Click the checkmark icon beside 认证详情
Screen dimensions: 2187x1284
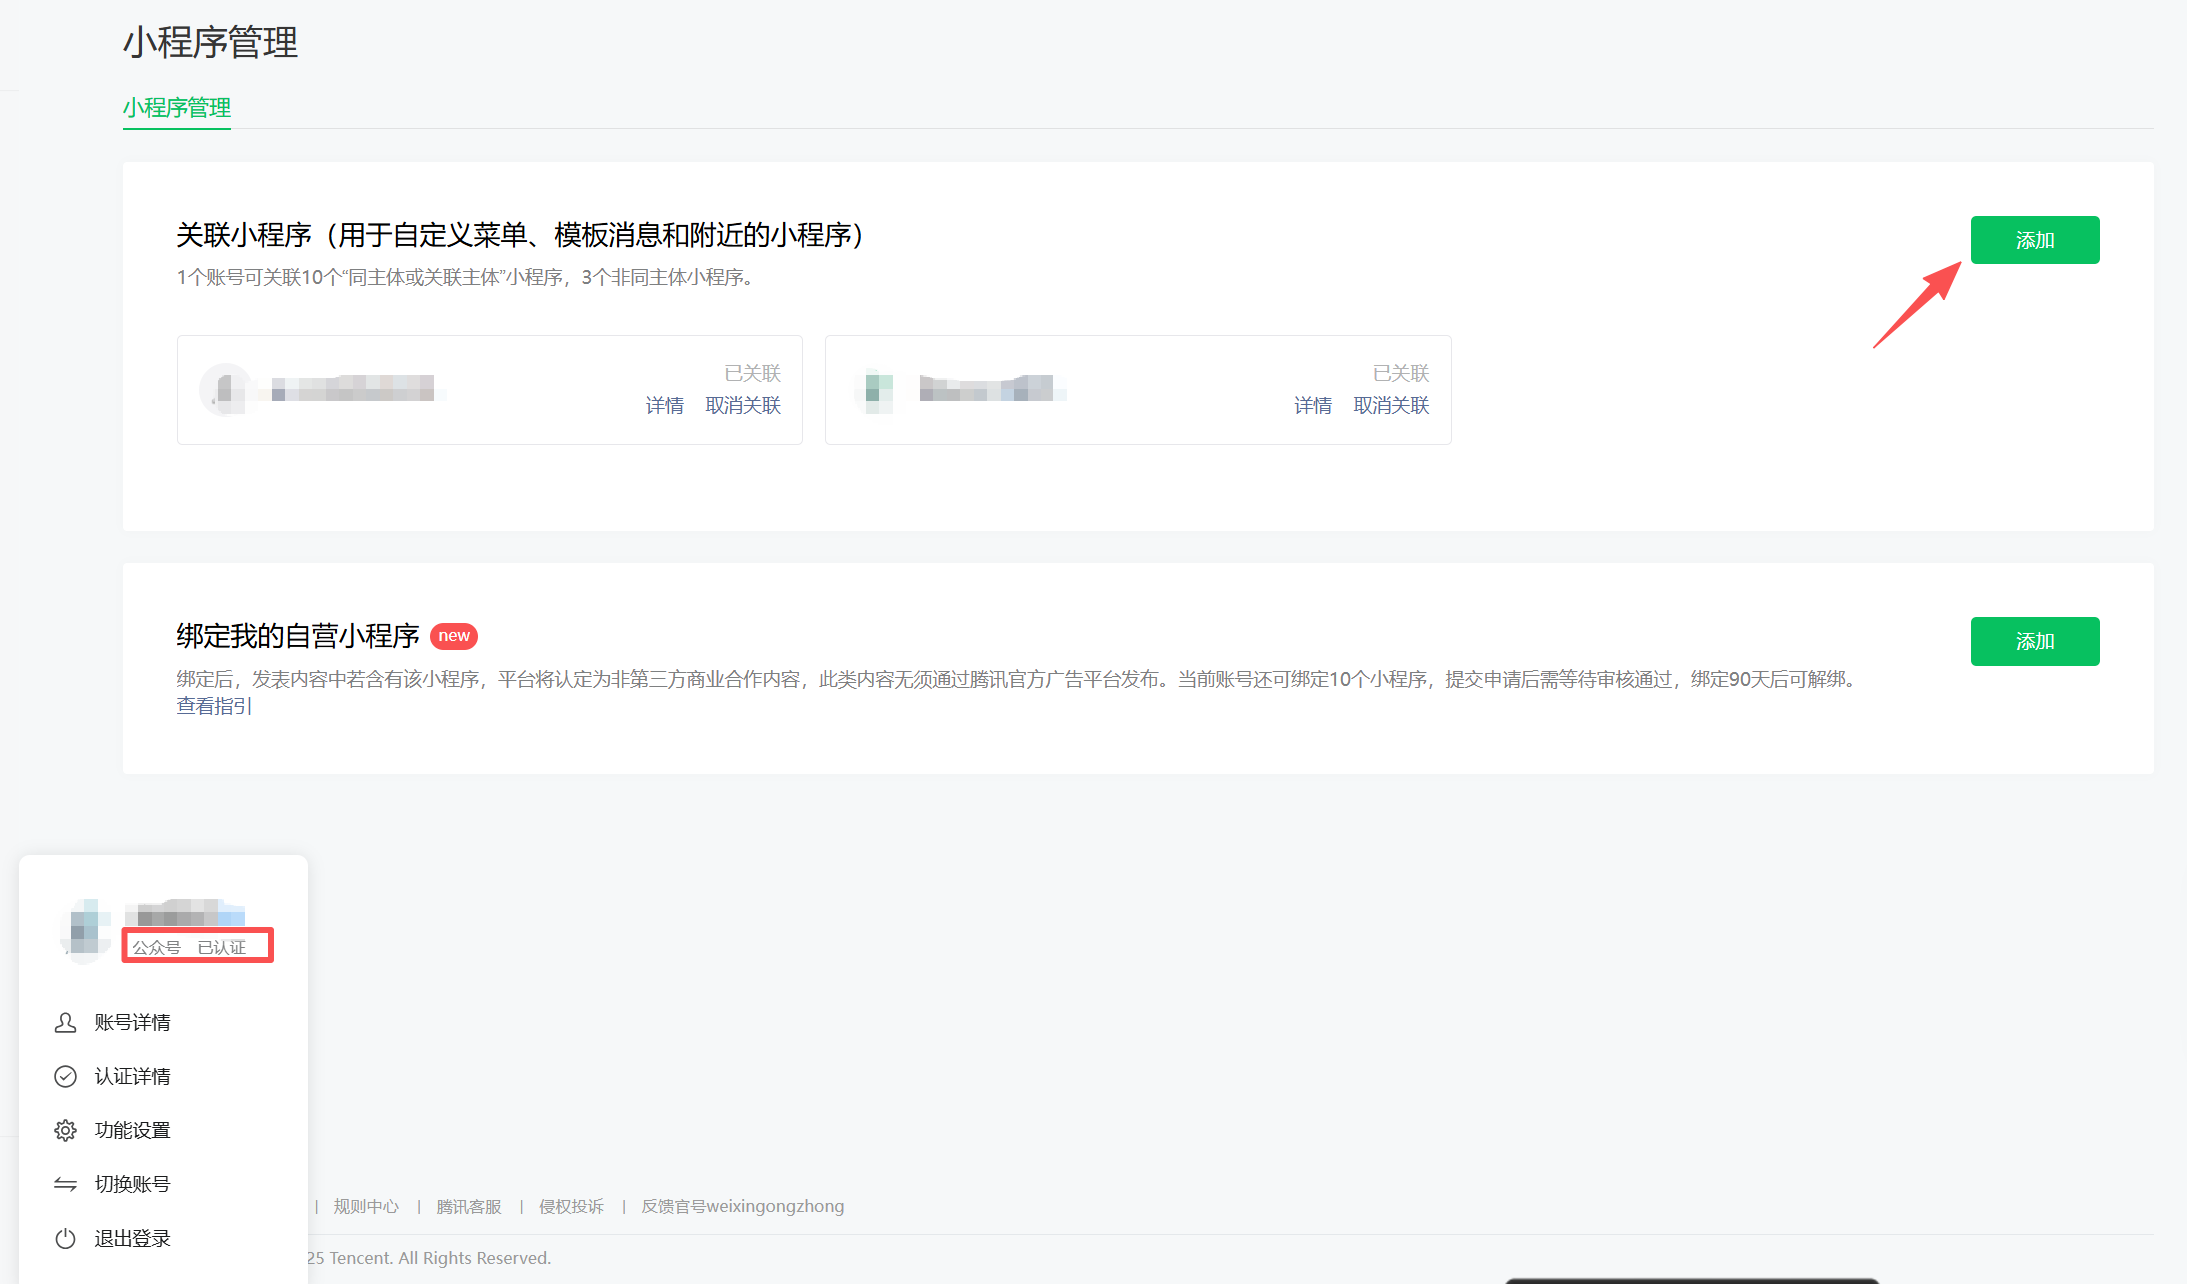click(x=64, y=1076)
